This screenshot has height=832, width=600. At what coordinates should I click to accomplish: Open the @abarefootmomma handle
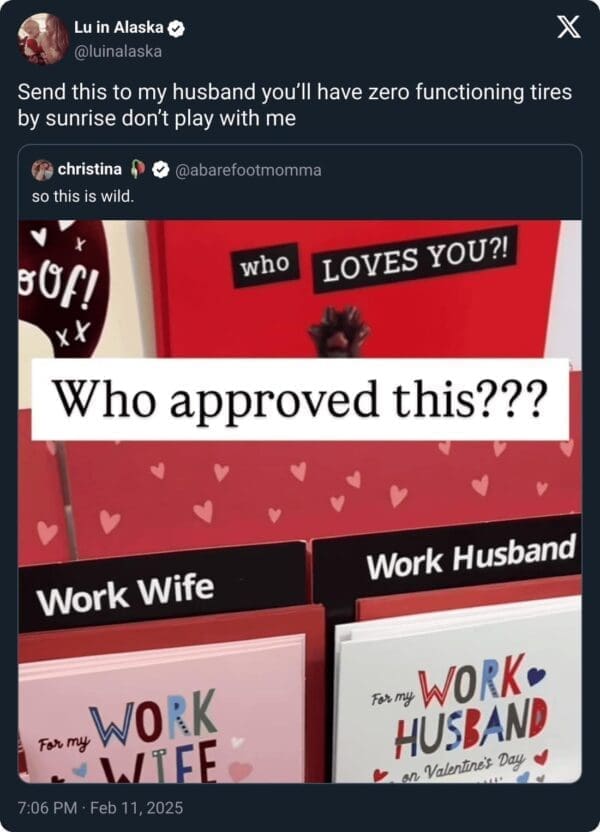click(247, 170)
